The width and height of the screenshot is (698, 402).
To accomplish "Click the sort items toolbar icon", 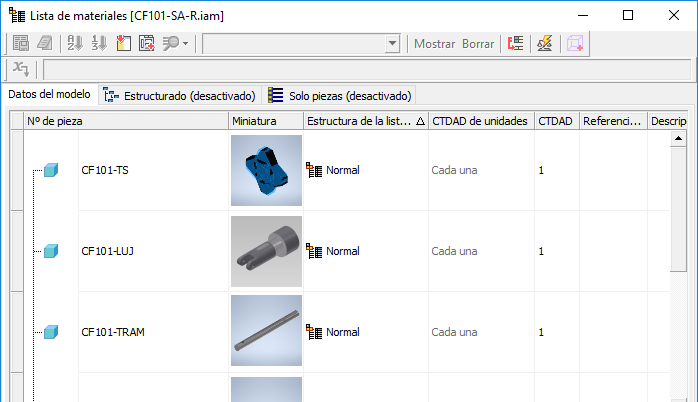I will 75,44.
